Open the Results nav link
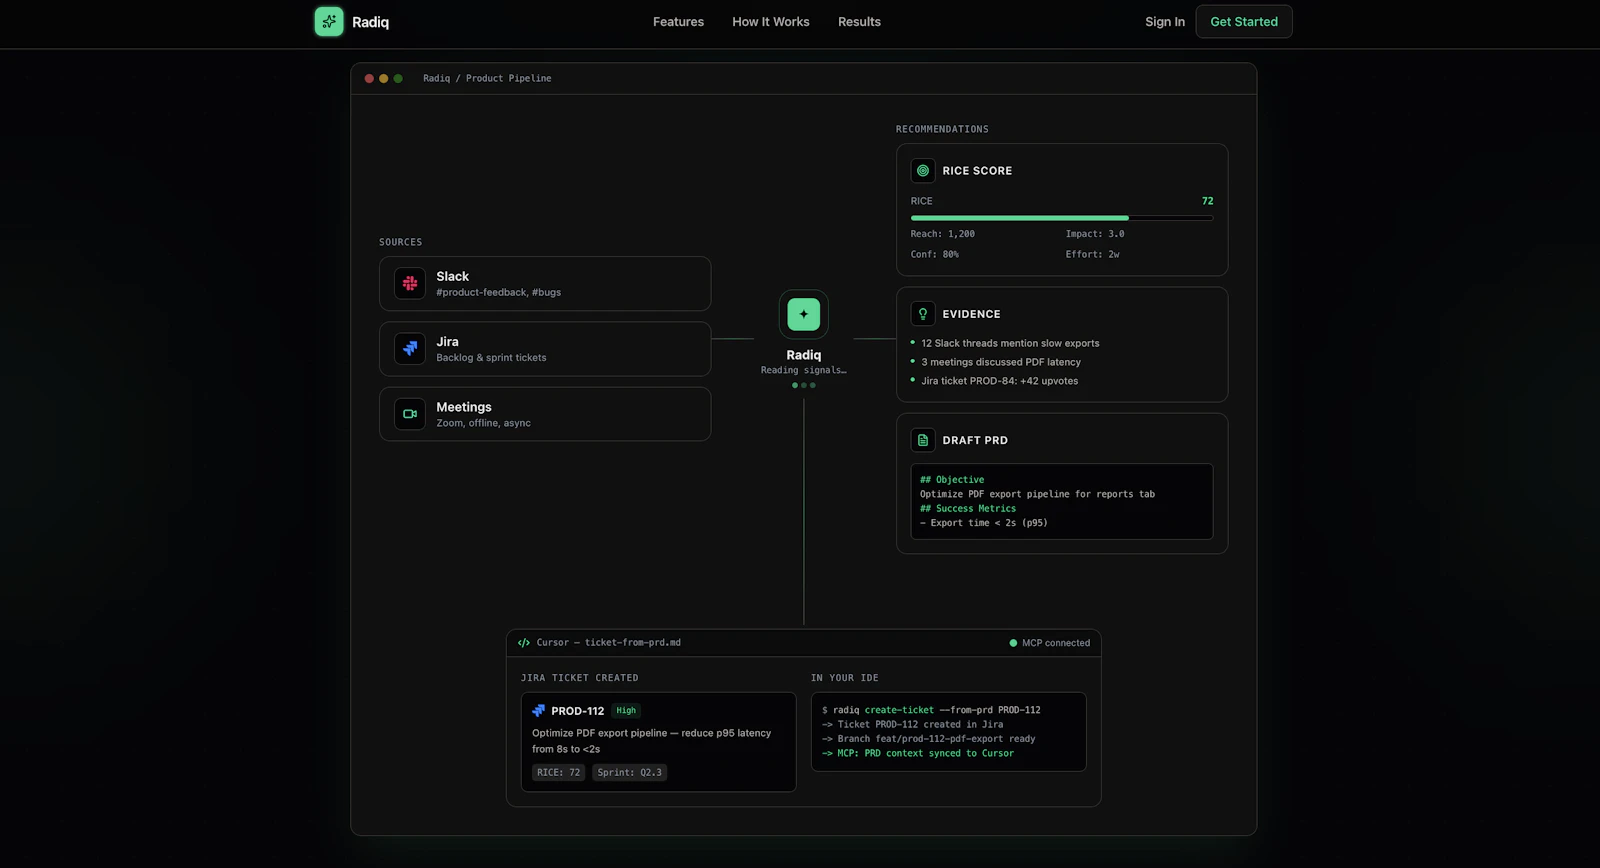This screenshot has height=868, width=1600. tap(859, 22)
